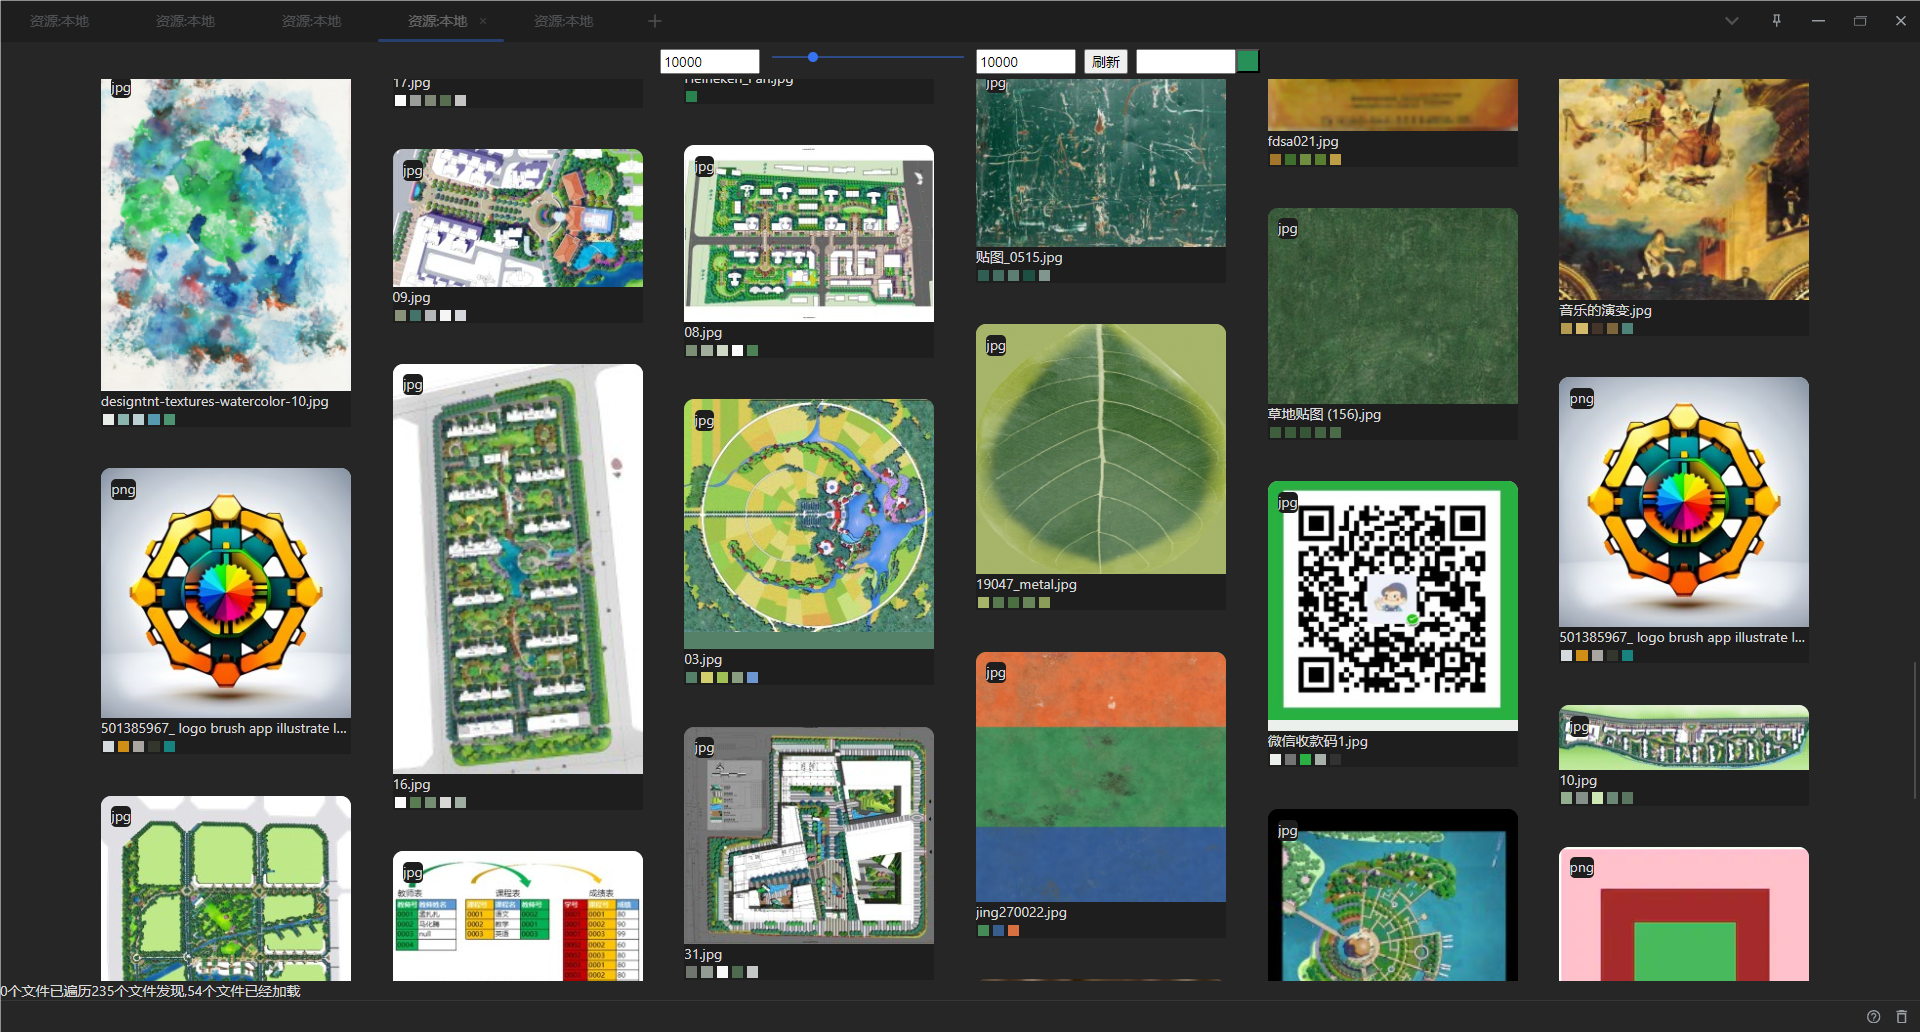This screenshot has width=1920, height=1032.
Task: Click the jpg badge on the QR code image
Action: click(1287, 502)
